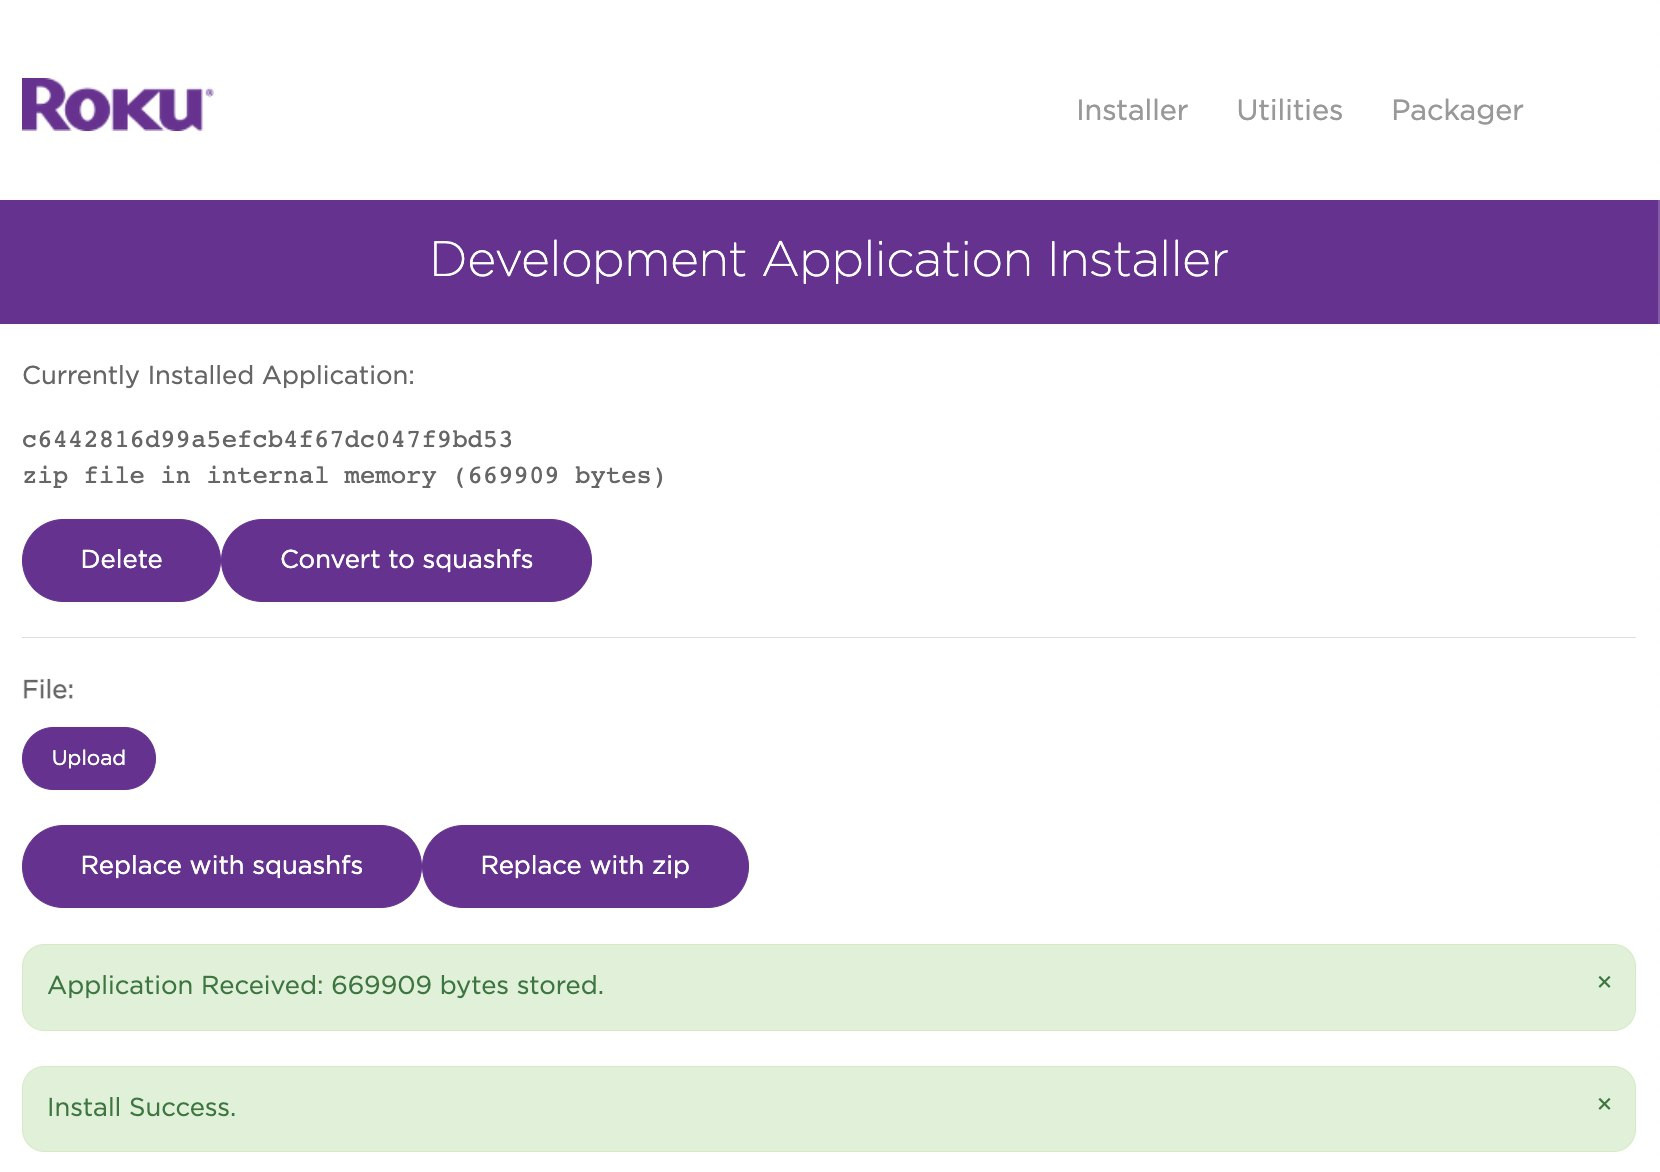Click the horizontal divider above File section

(829, 637)
